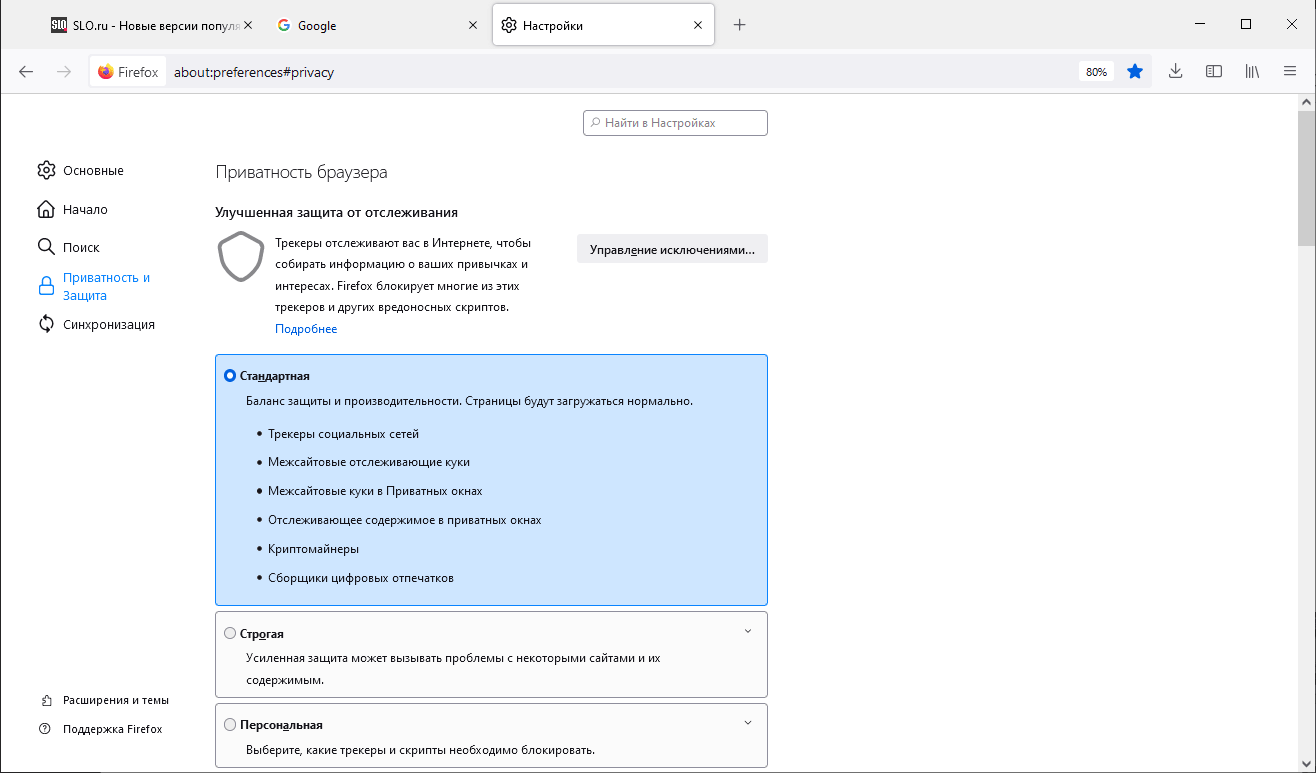Open the Начало settings category
The image size is (1316, 773).
tap(73, 210)
